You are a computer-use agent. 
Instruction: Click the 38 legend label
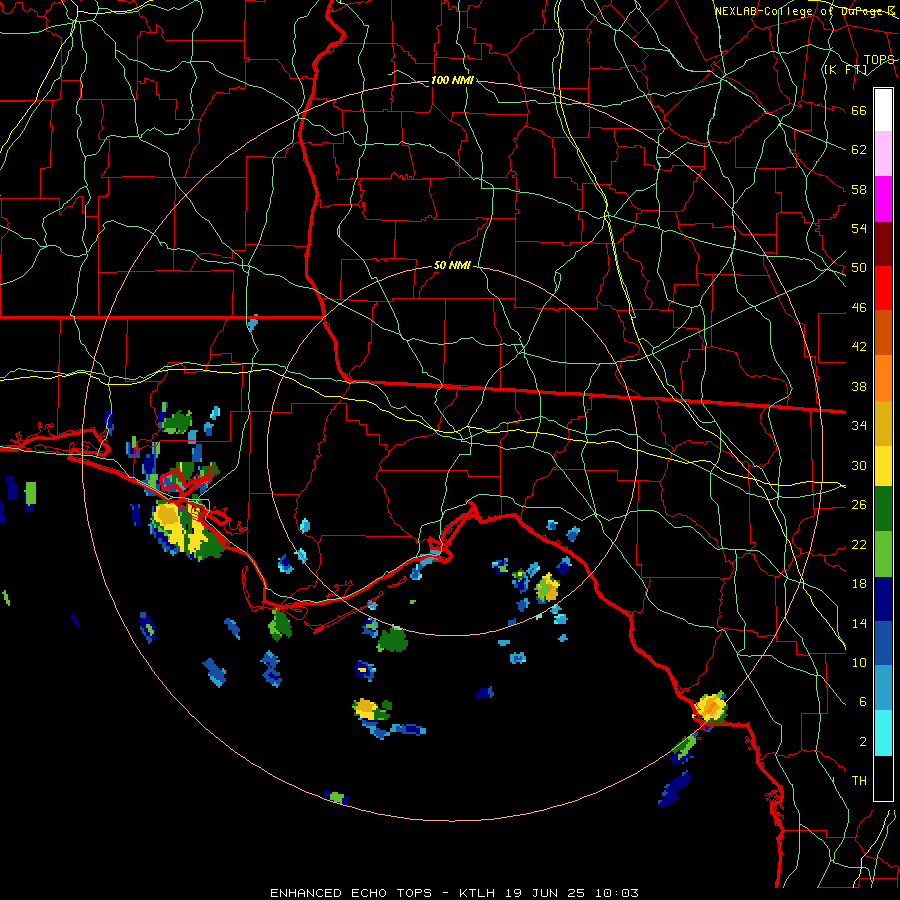click(x=859, y=387)
